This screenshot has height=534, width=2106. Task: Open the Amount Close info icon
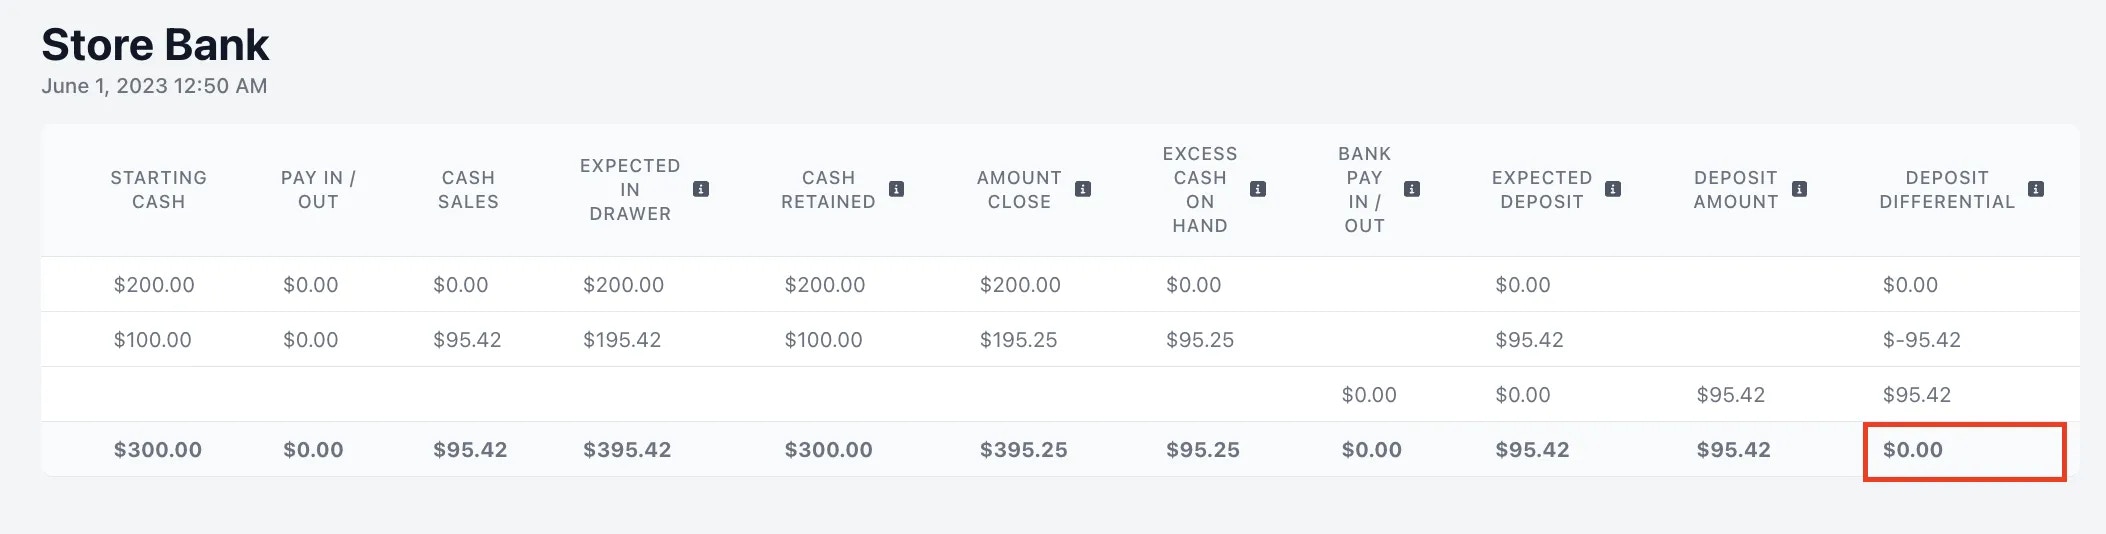[1083, 189]
